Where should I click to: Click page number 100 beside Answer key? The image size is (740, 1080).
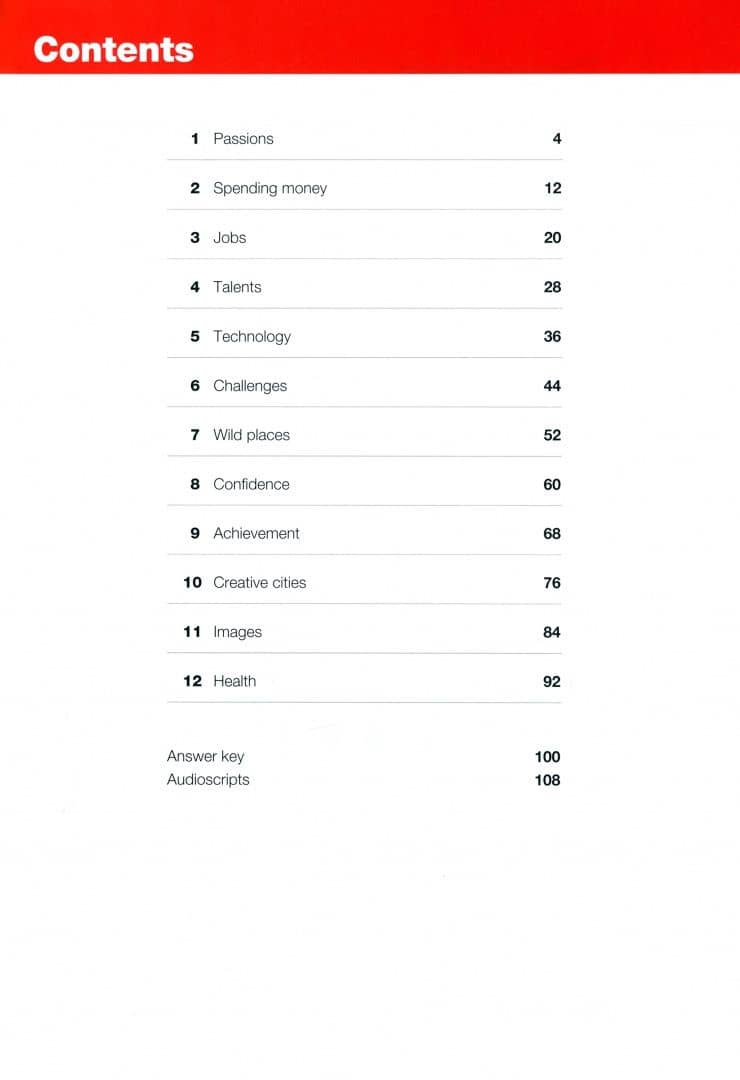[x=548, y=757]
